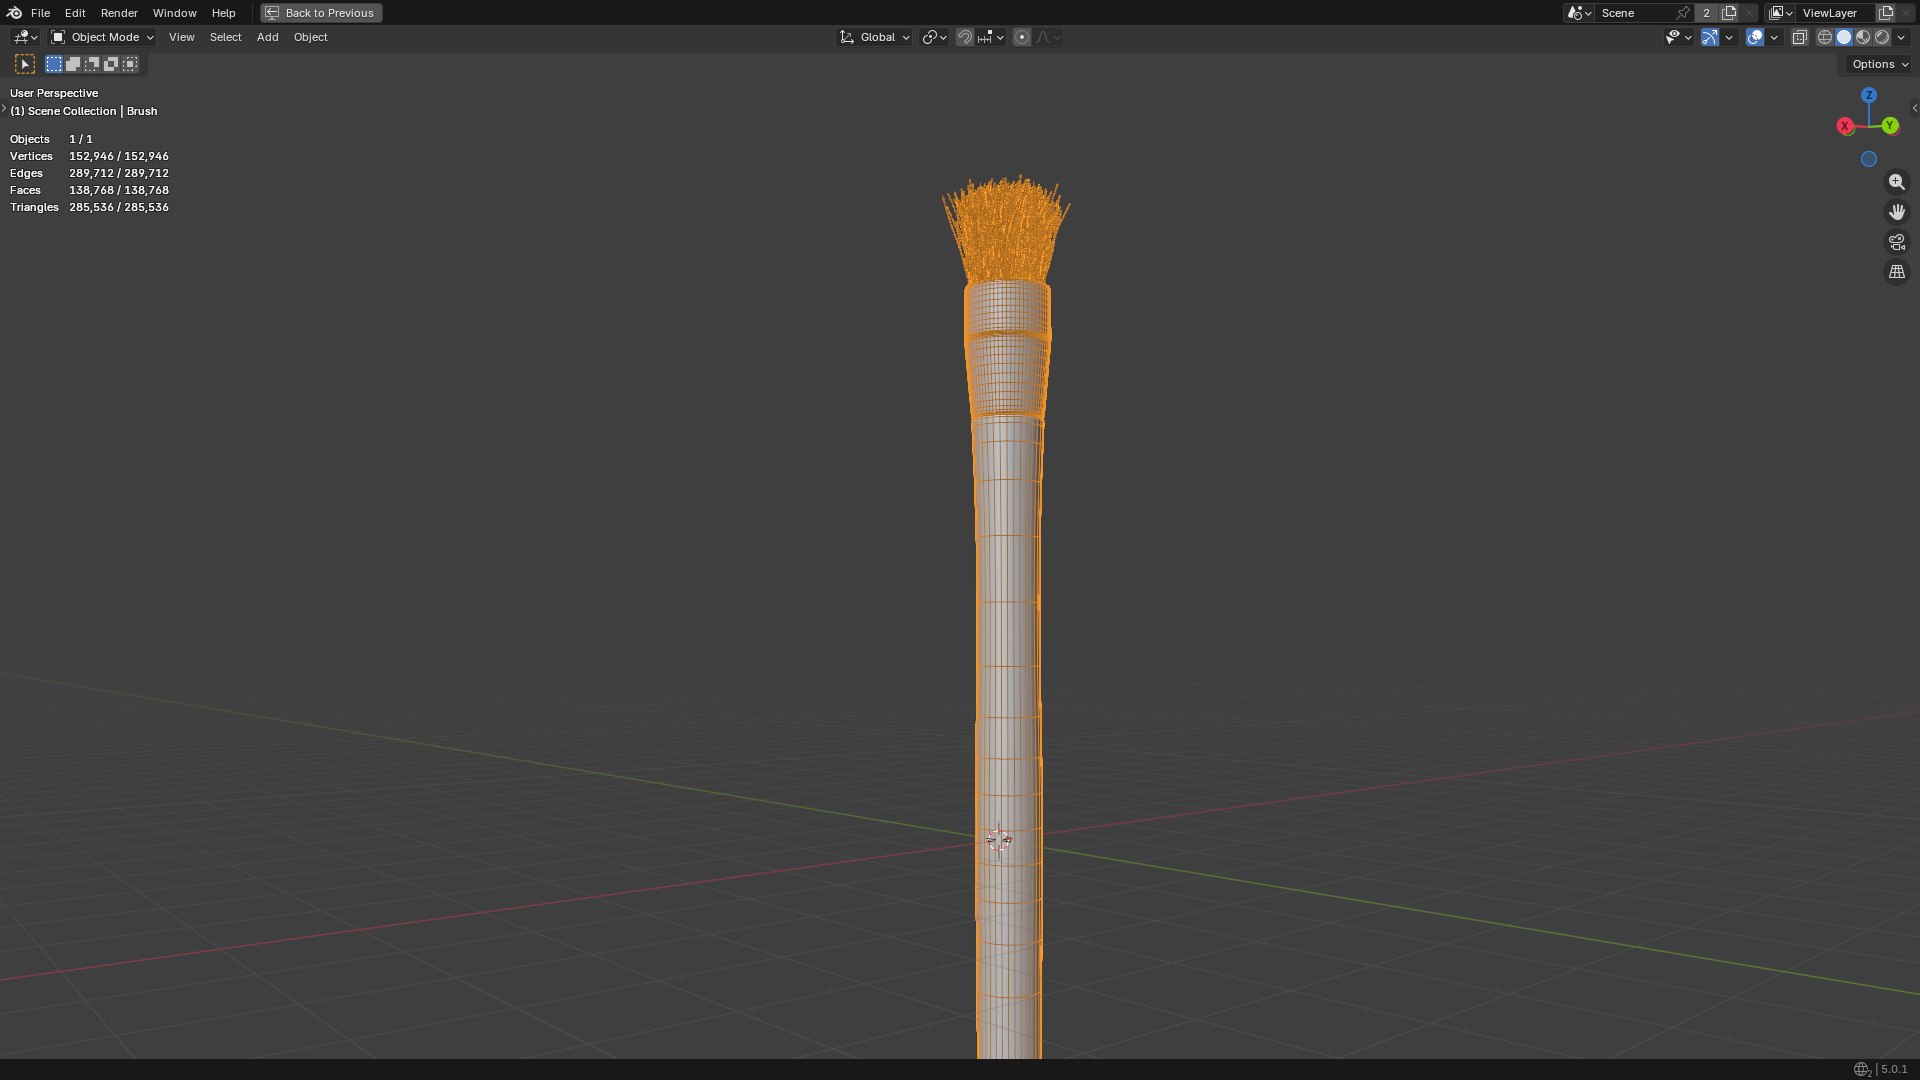The height and width of the screenshot is (1080, 1920).
Task: Open the viewport Add menu
Action: point(267,37)
